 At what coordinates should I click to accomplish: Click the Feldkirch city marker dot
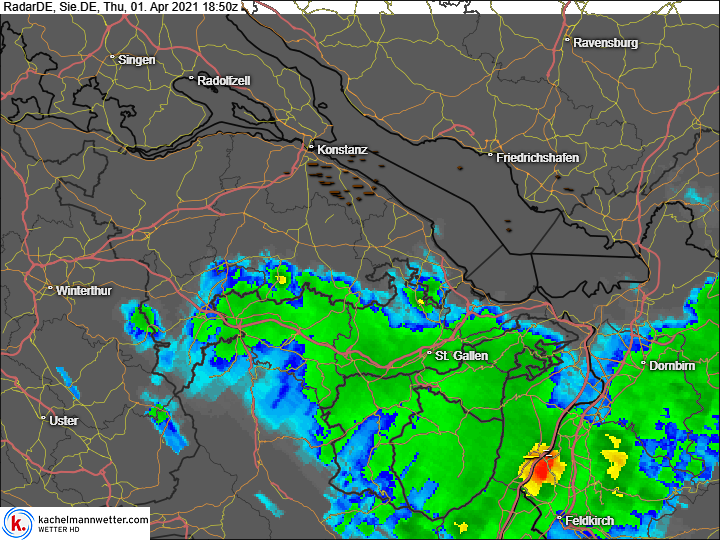click(x=560, y=518)
